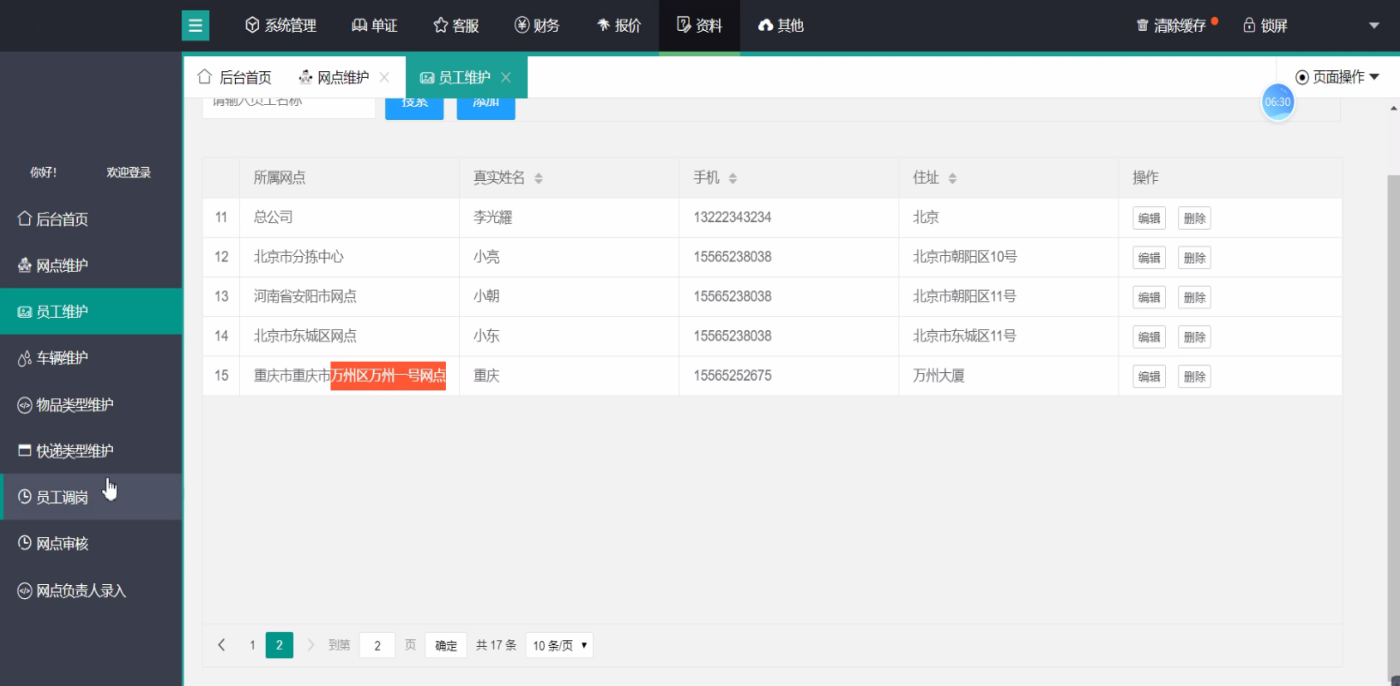This screenshot has width=1400, height=686.
Task: Sort by 手机 column arrows
Action: (x=733, y=178)
